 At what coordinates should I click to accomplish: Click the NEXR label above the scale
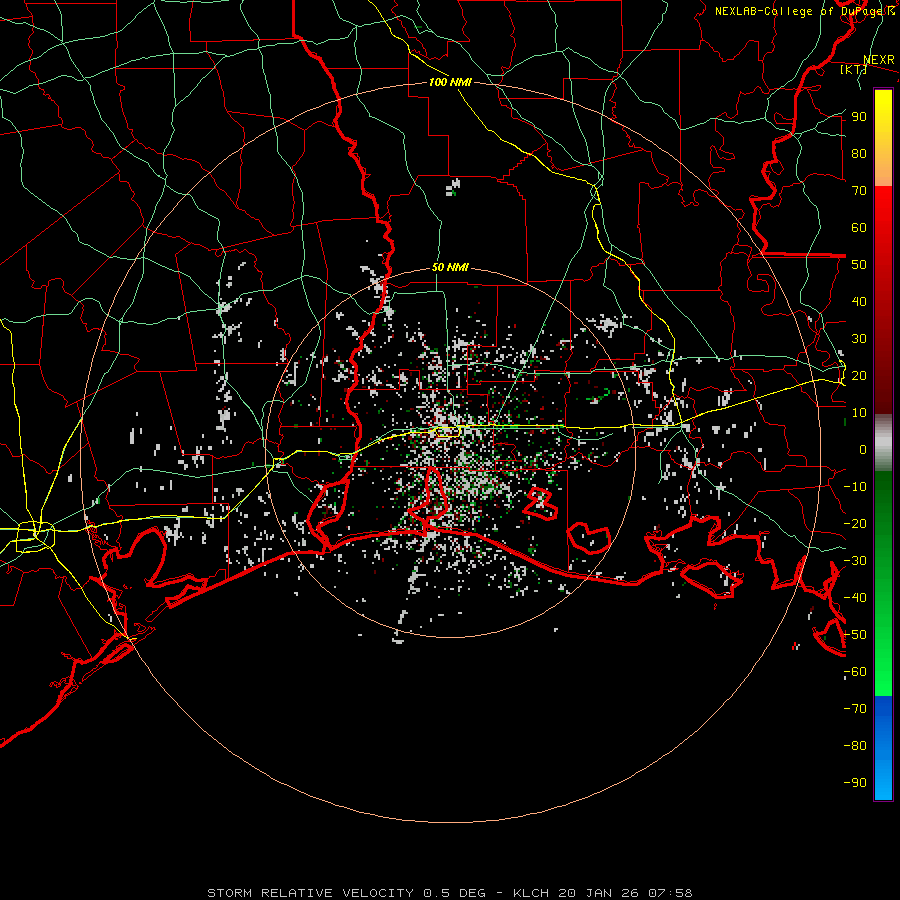pyautogui.click(x=879, y=60)
